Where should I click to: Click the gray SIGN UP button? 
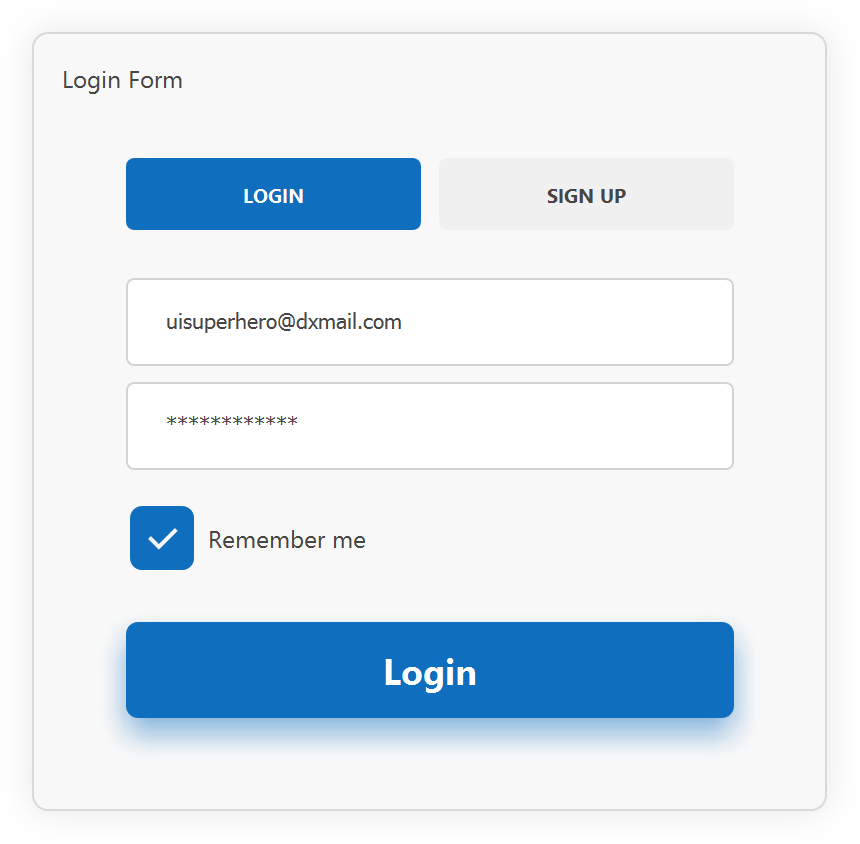pos(586,194)
